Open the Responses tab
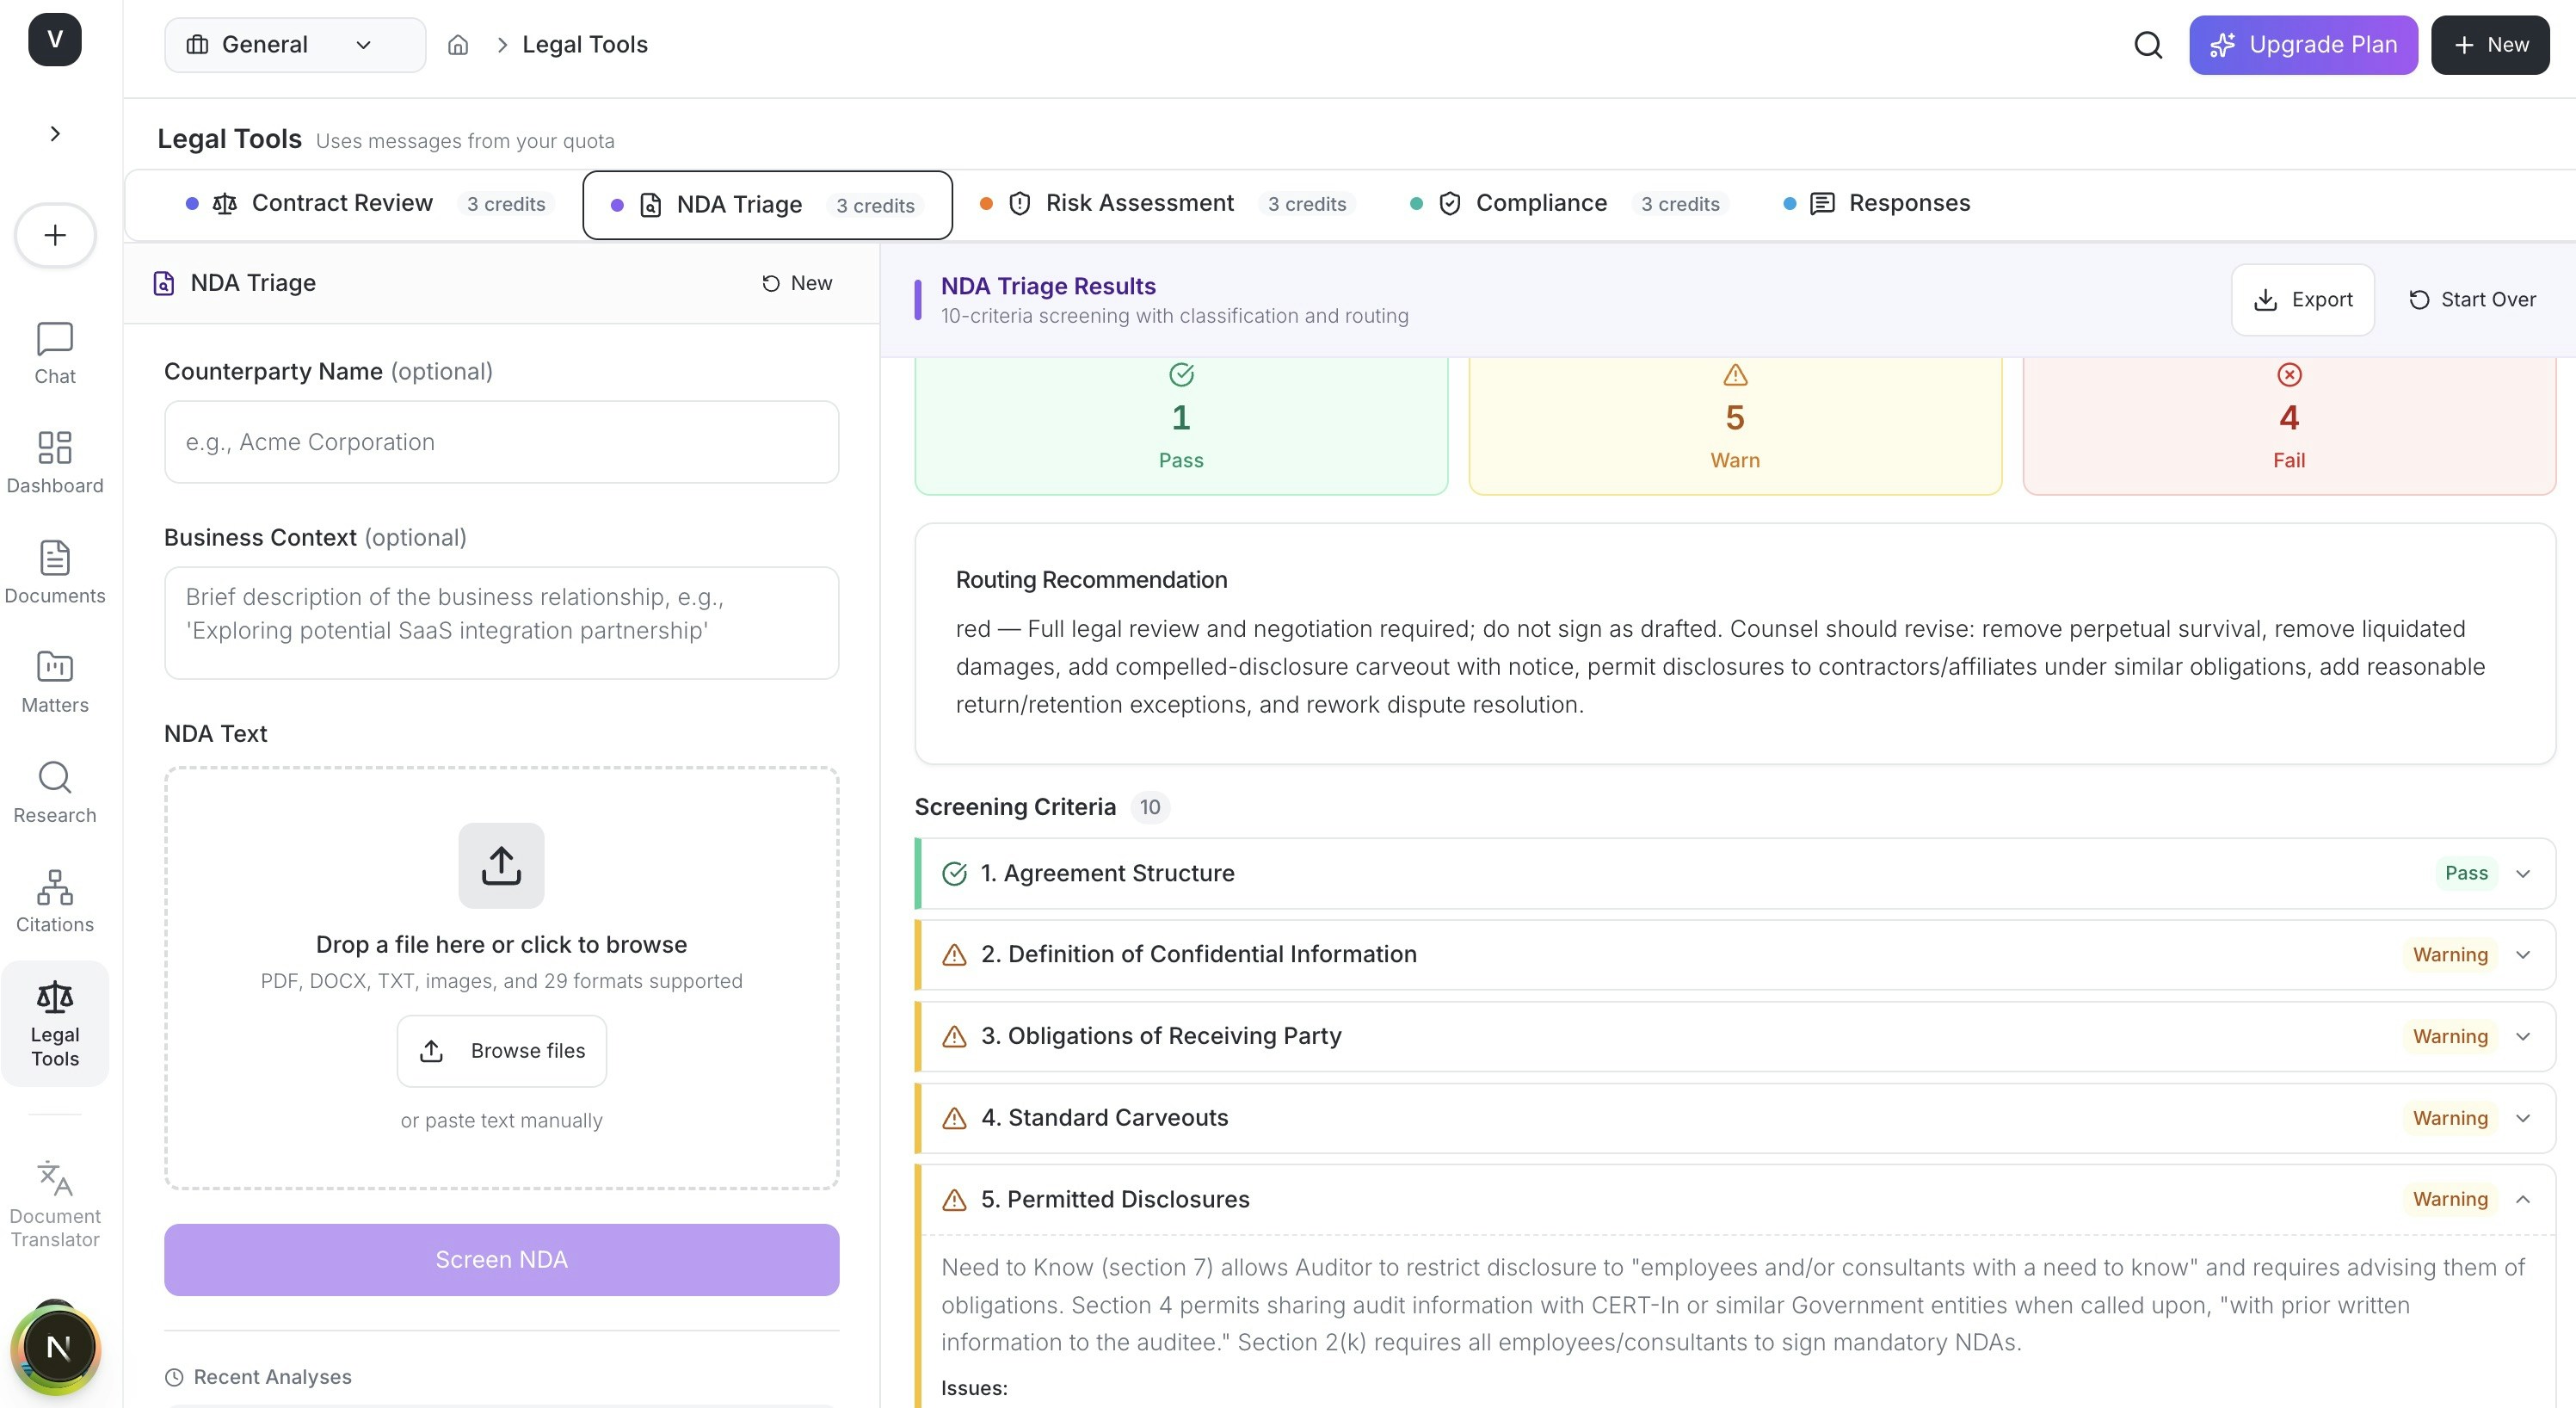The width and height of the screenshot is (2576, 1408). point(1877,204)
